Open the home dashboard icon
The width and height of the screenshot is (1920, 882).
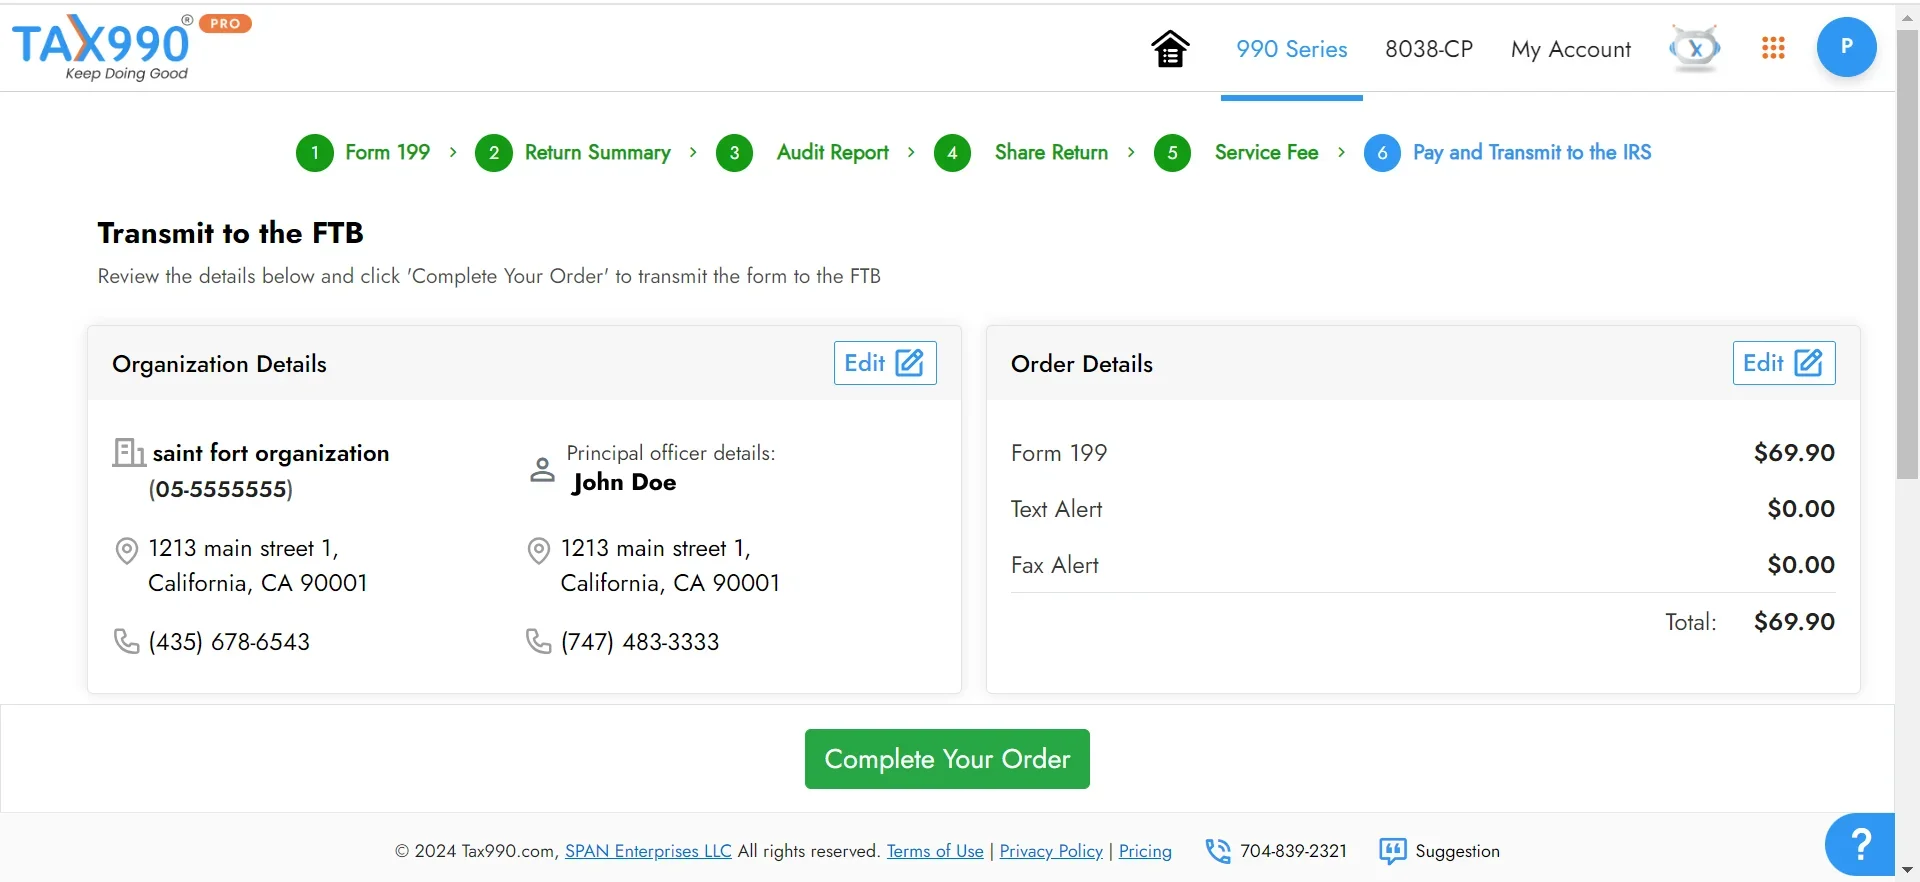[x=1170, y=48]
